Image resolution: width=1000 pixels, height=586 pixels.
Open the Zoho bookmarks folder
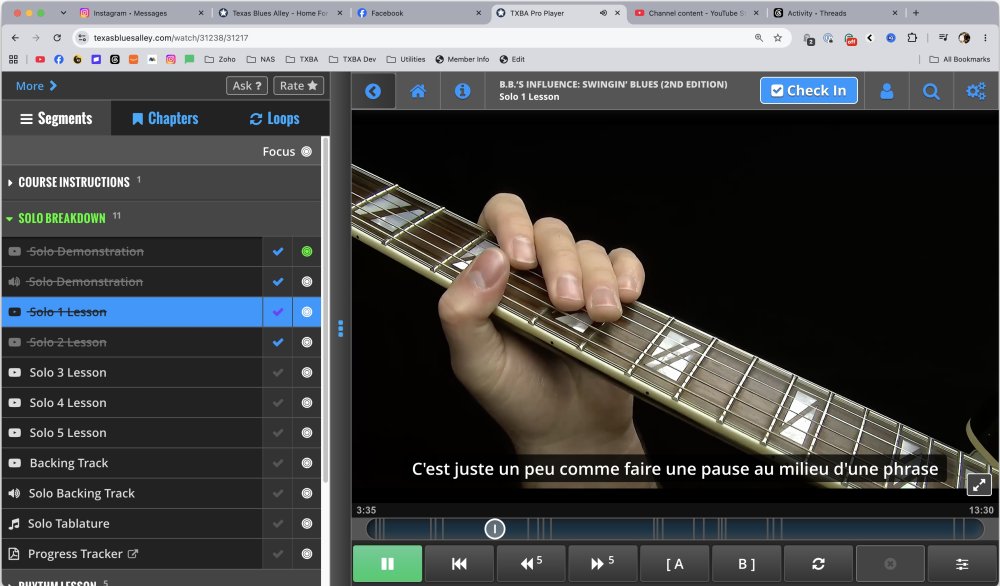pos(220,59)
